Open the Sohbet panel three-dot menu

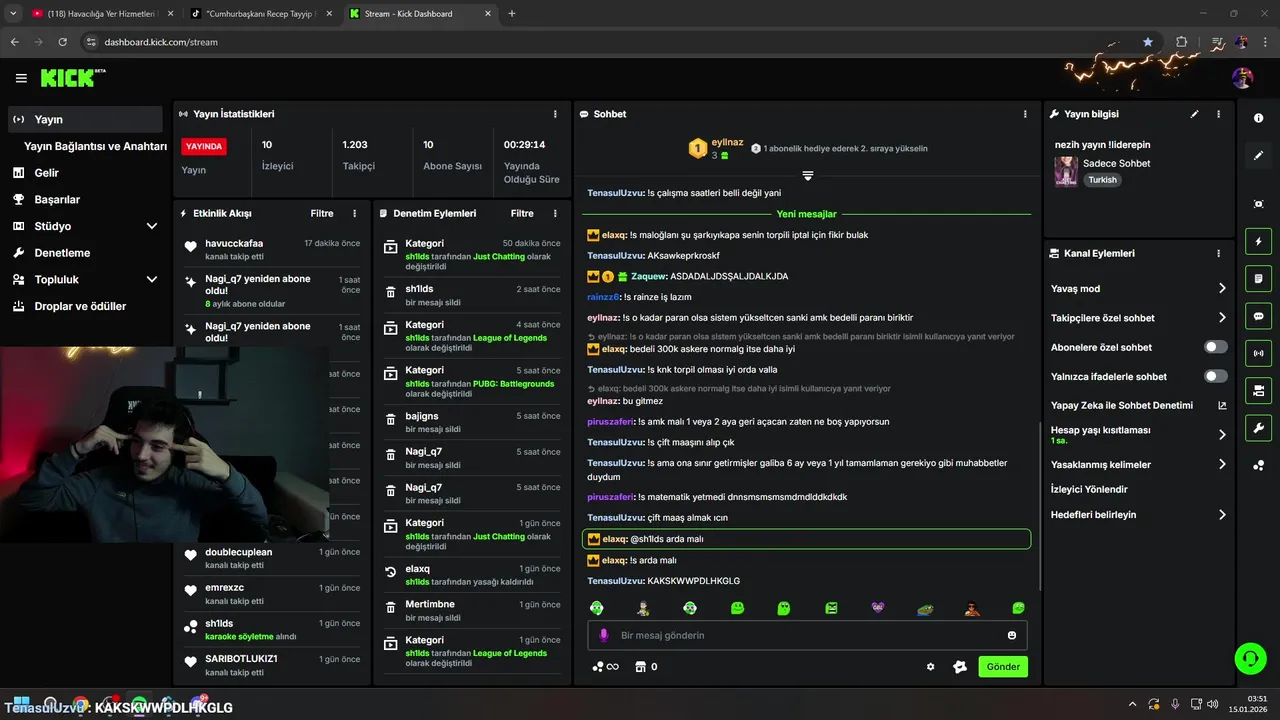pyautogui.click(x=1025, y=114)
